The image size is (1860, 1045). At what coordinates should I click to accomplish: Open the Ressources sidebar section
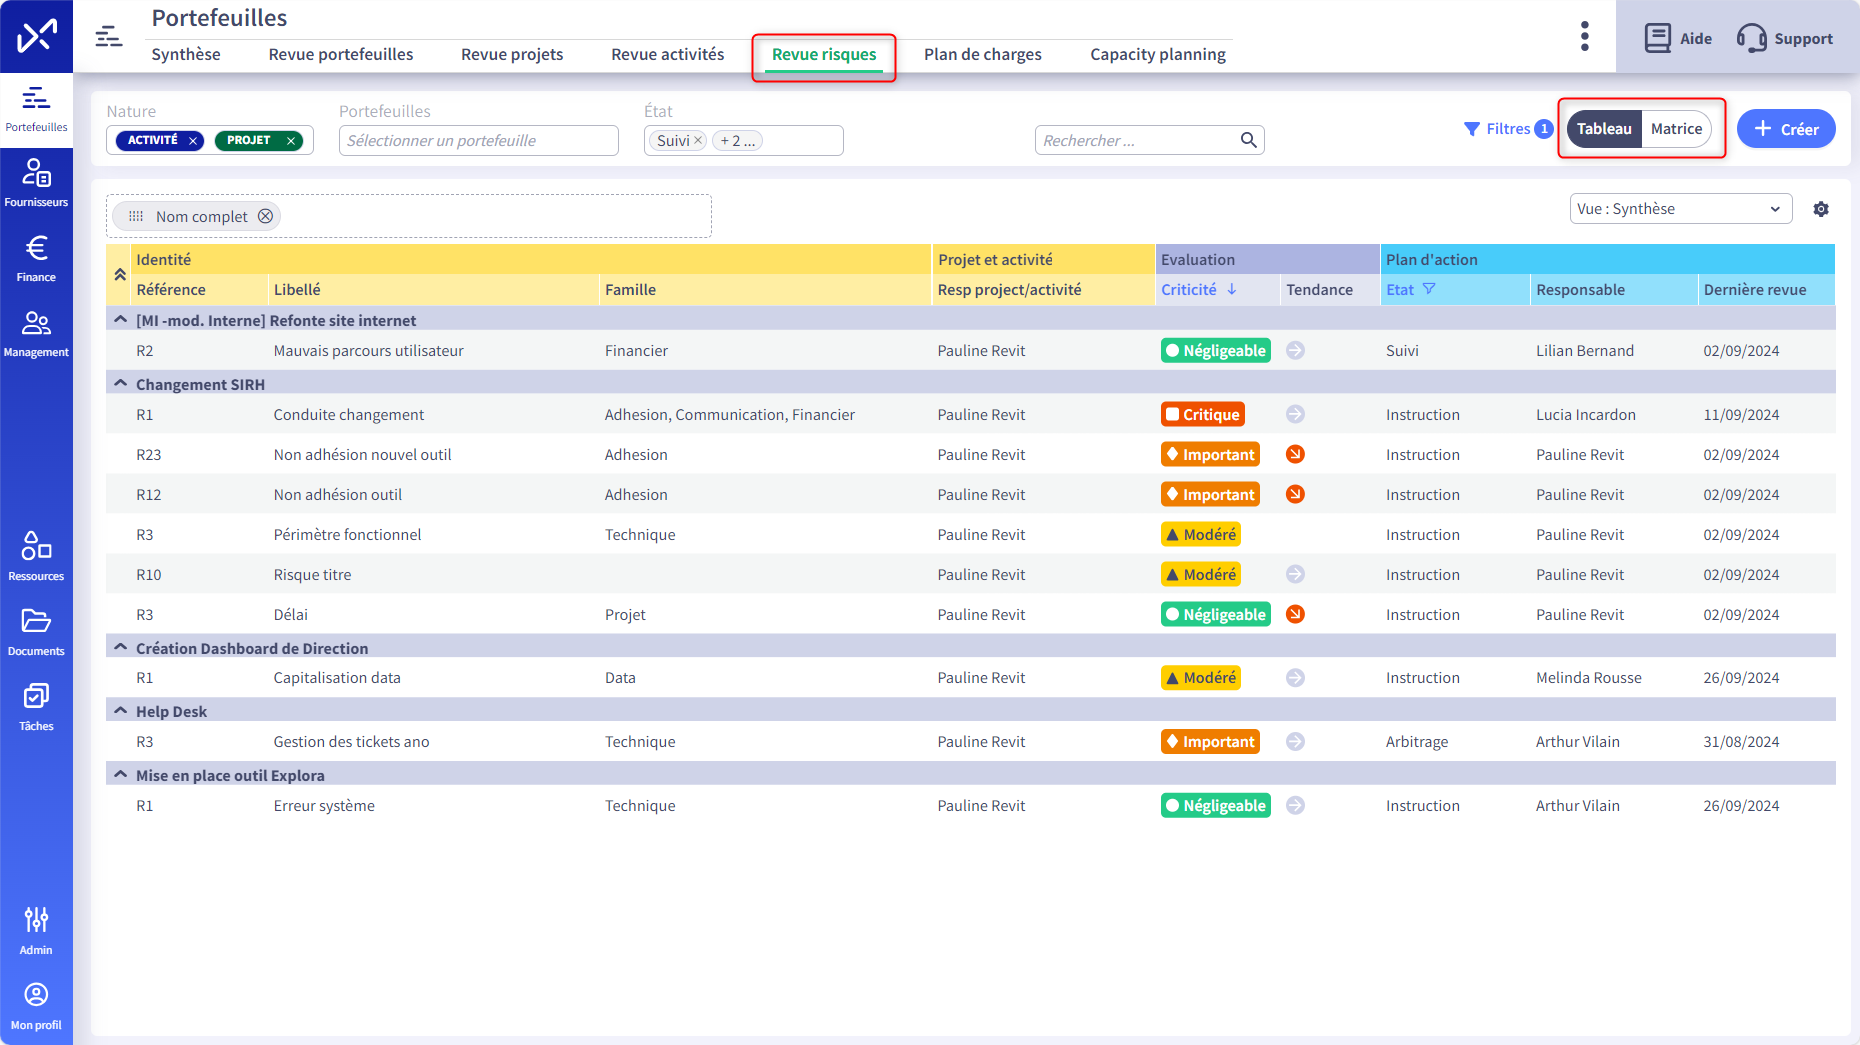[x=36, y=558]
